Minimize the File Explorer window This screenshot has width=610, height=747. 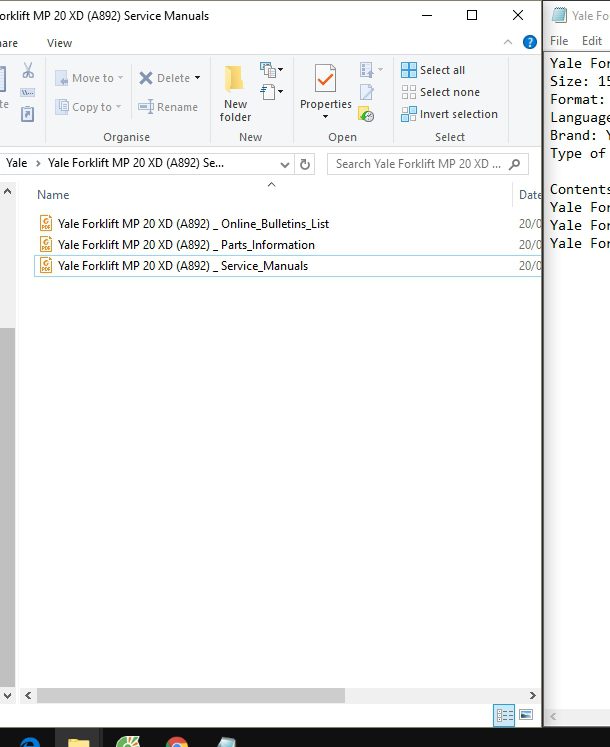click(x=427, y=15)
